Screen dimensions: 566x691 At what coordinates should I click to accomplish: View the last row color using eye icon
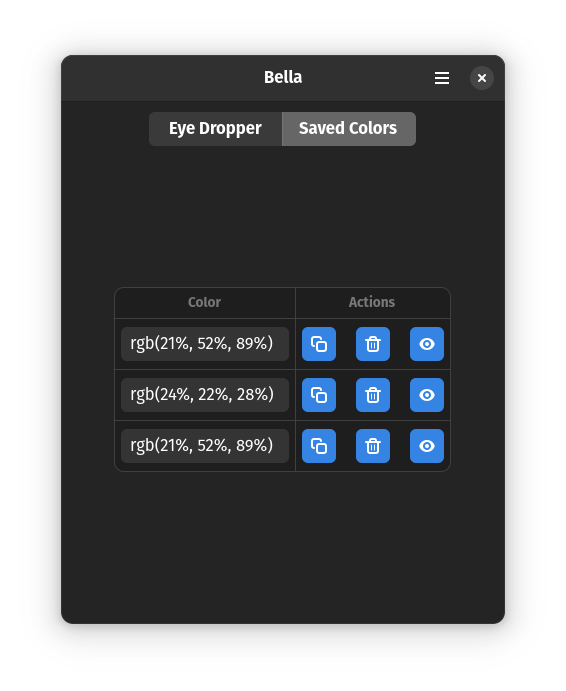click(x=427, y=446)
